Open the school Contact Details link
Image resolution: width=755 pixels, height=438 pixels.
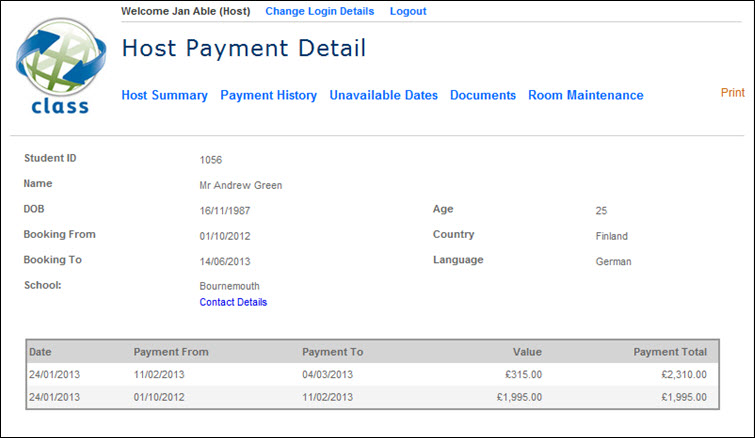233,302
